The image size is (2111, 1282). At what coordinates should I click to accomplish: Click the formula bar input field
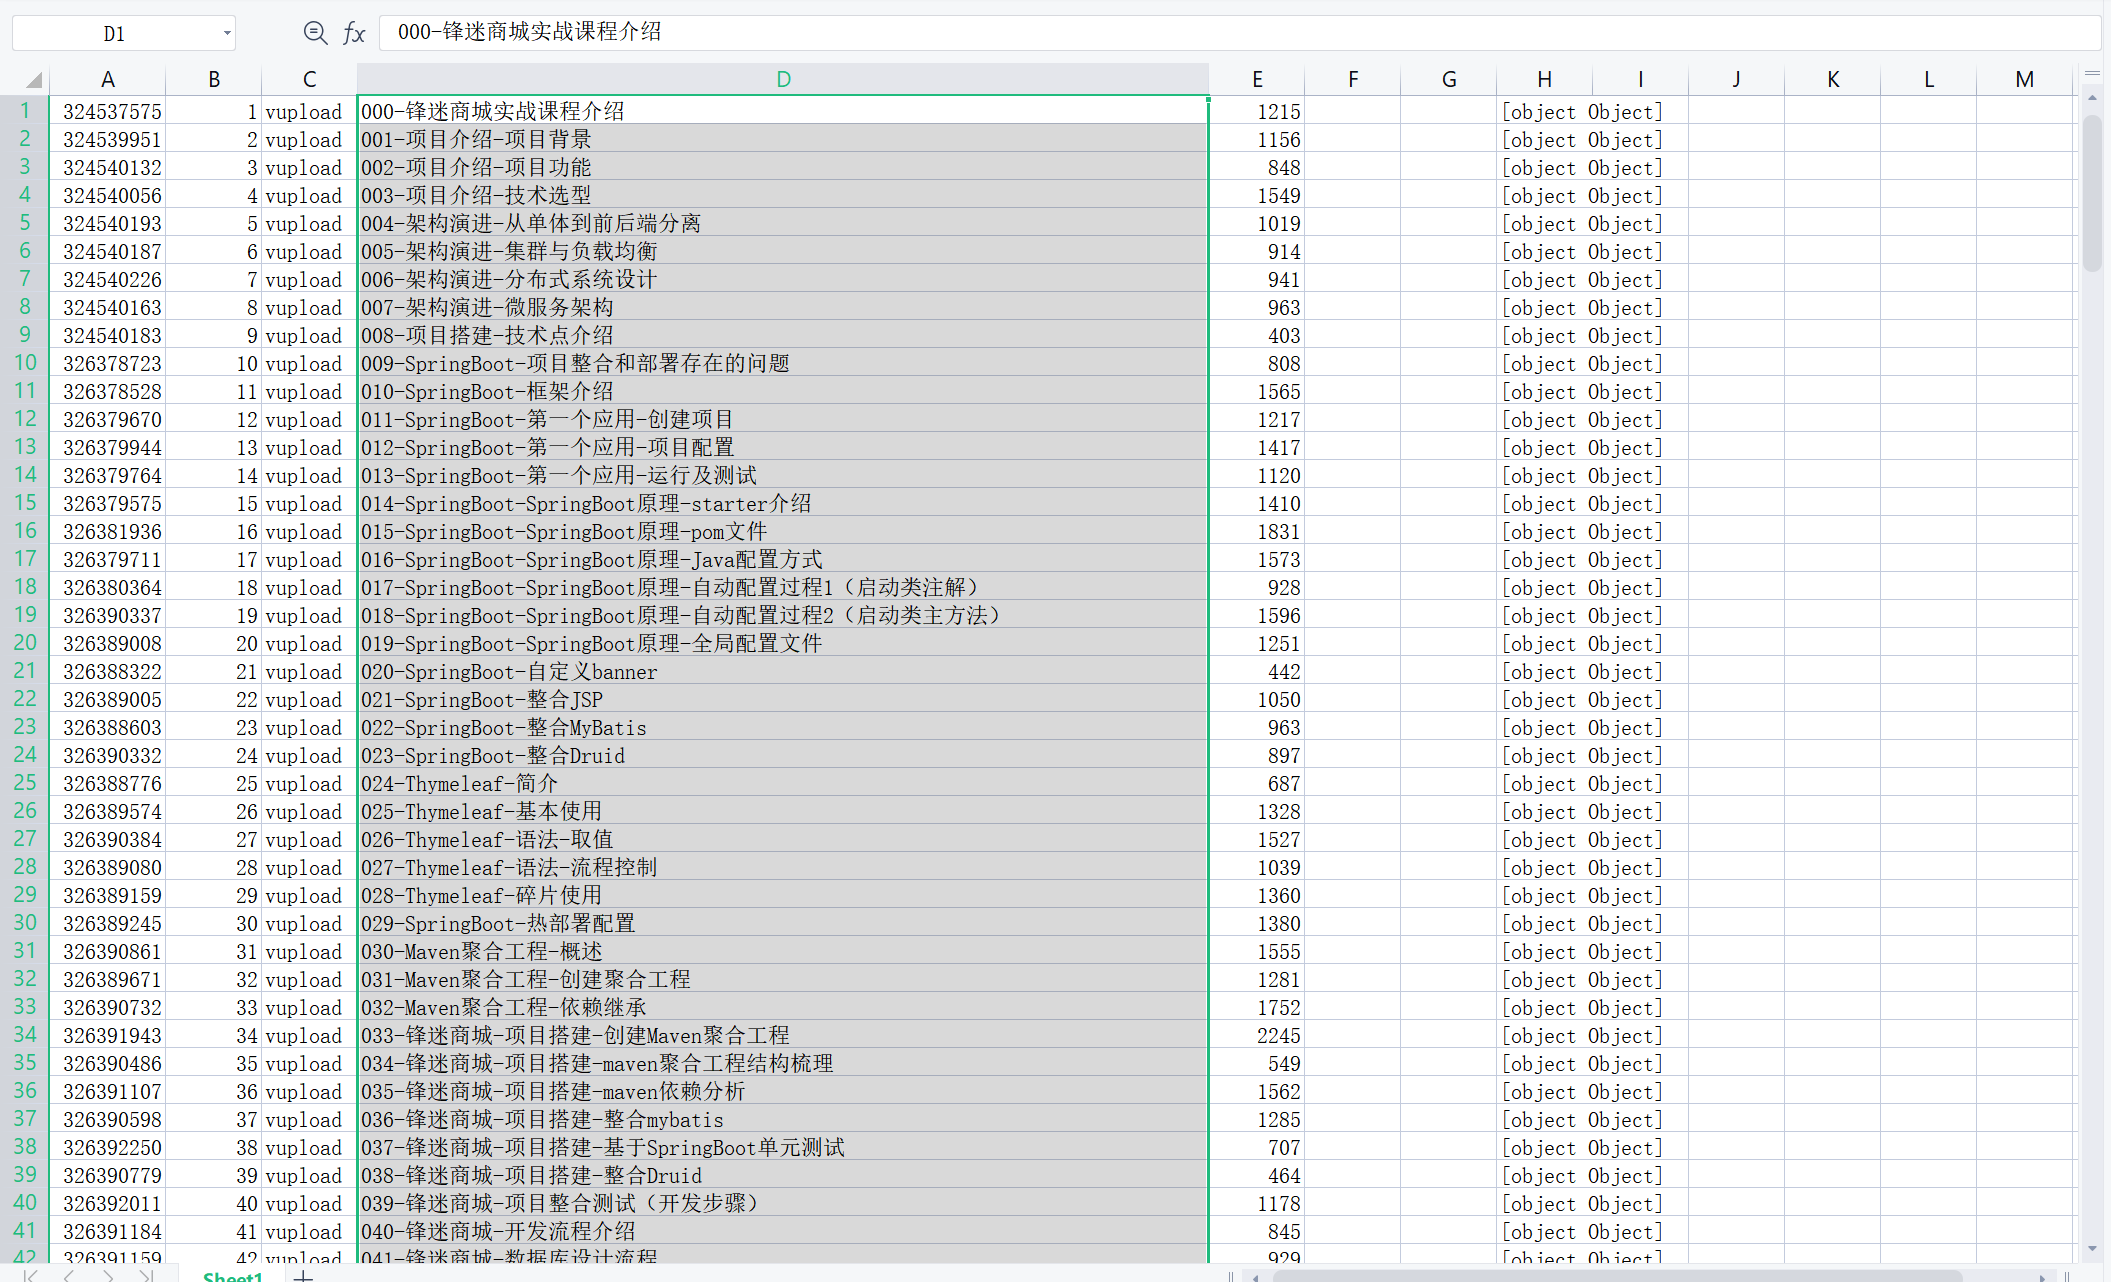pyautogui.click(x=1200, y=32)
